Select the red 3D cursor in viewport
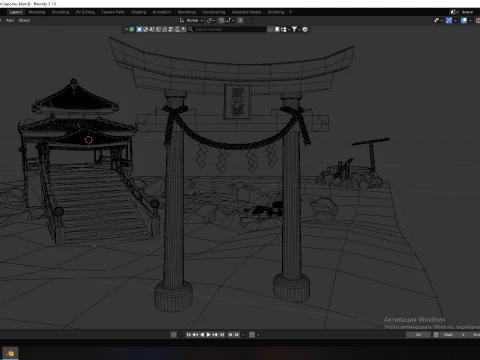The image size is (480, 360). click(x=88, y=140)
